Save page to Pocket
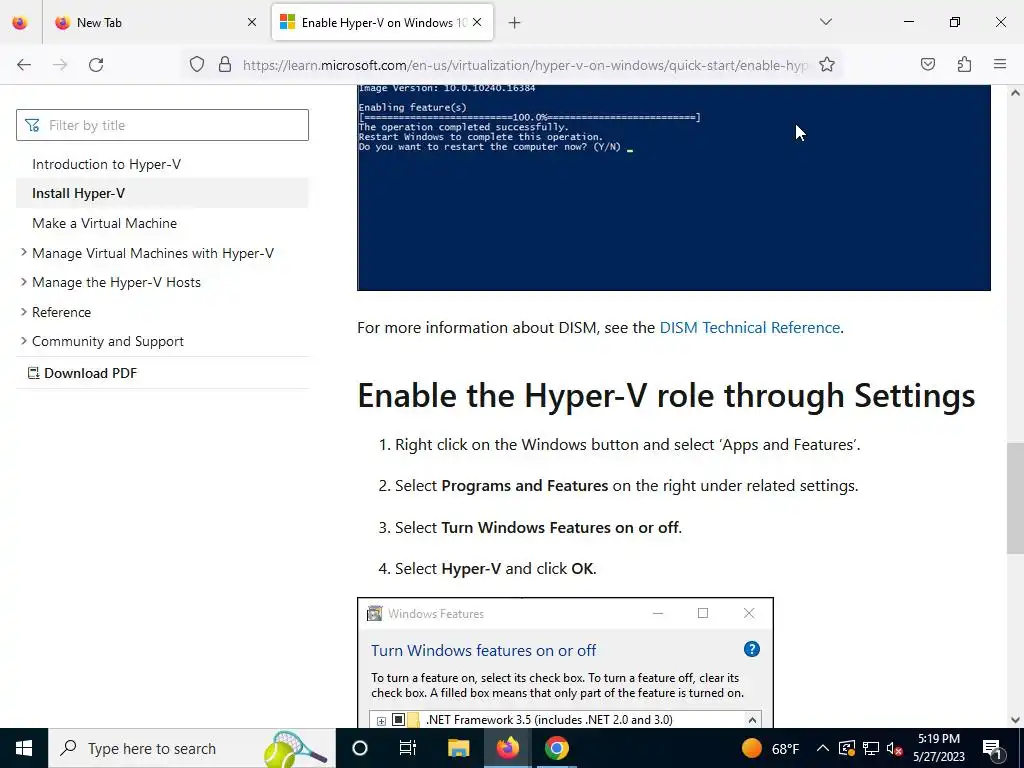The image size is (1024, 768). pyautogui.click(x=927, y=65)
